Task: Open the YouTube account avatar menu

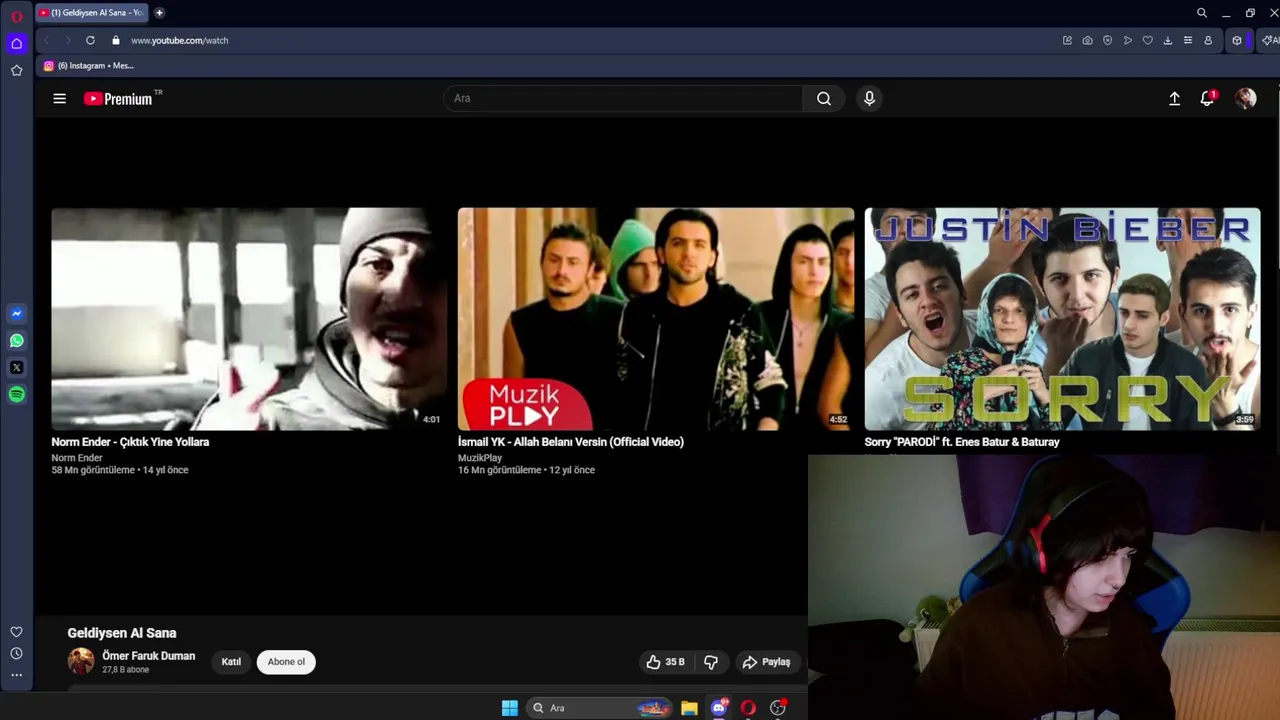Action: click(1245, 98)
